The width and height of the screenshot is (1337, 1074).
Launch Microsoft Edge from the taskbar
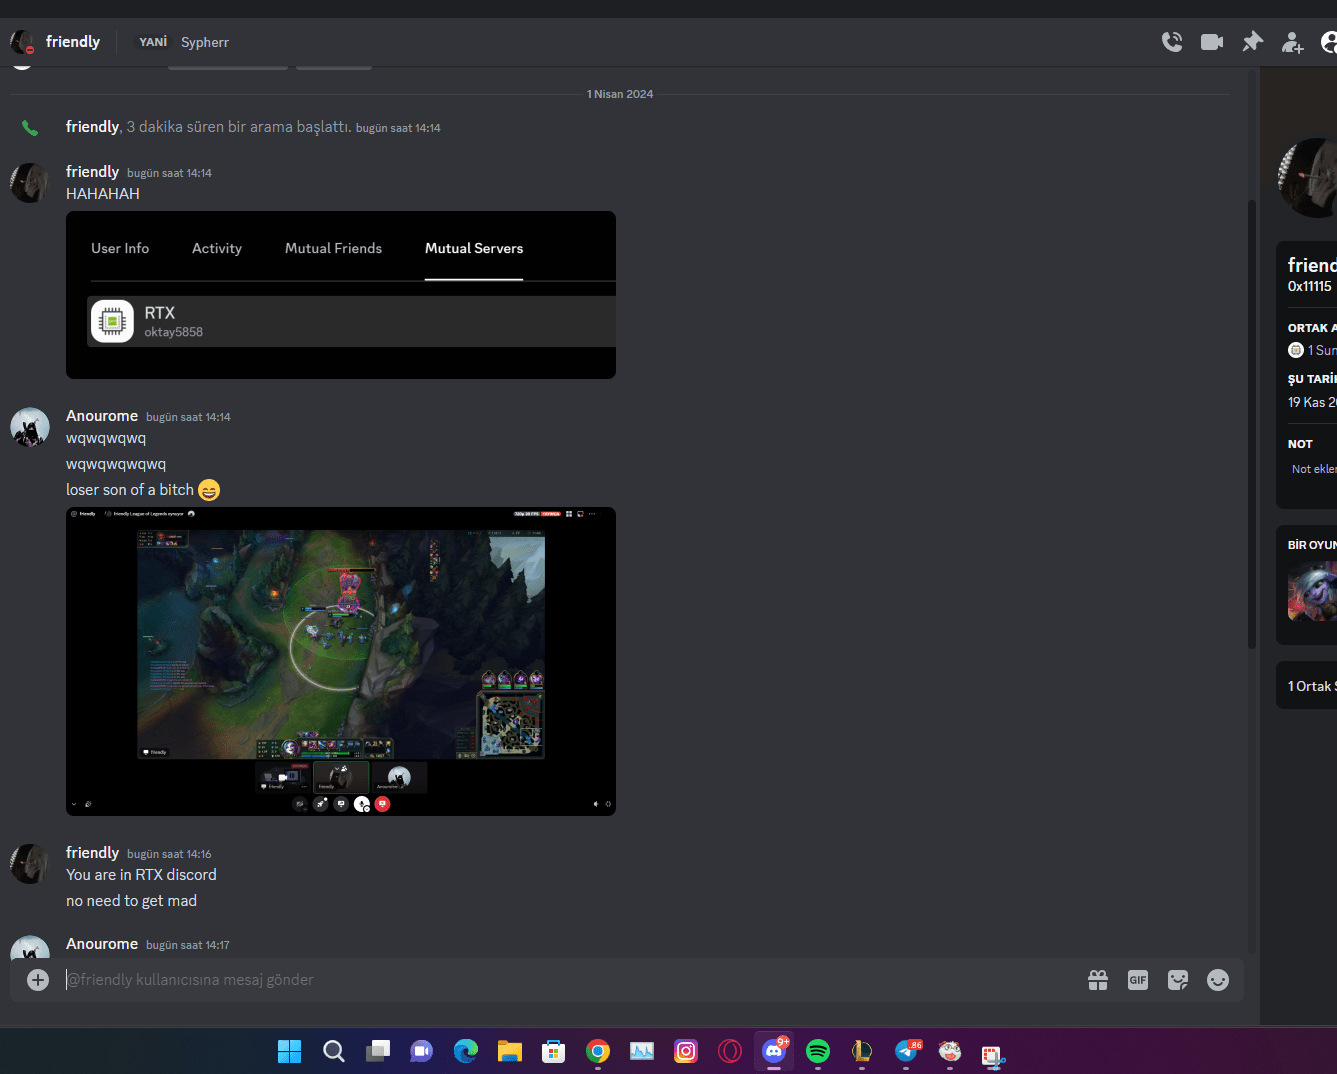pos(466,1051)
